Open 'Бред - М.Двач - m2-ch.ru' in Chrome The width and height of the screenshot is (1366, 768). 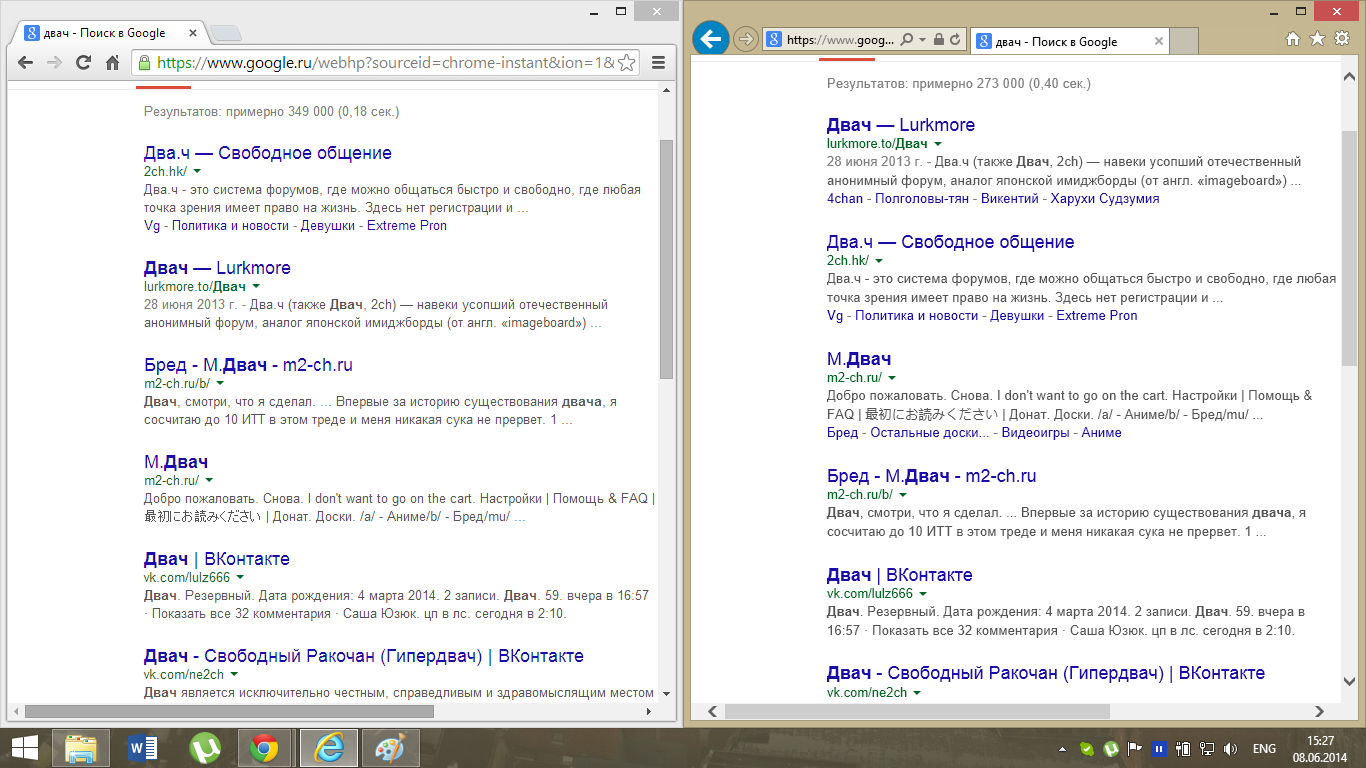point(248,365)
